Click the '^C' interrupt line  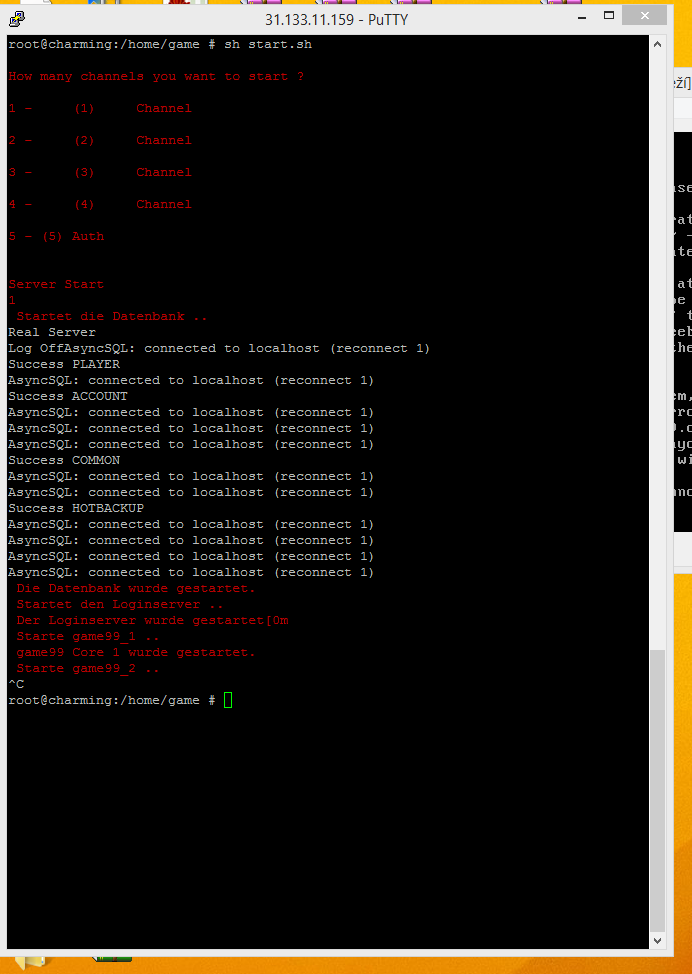[x=16, y=684]
